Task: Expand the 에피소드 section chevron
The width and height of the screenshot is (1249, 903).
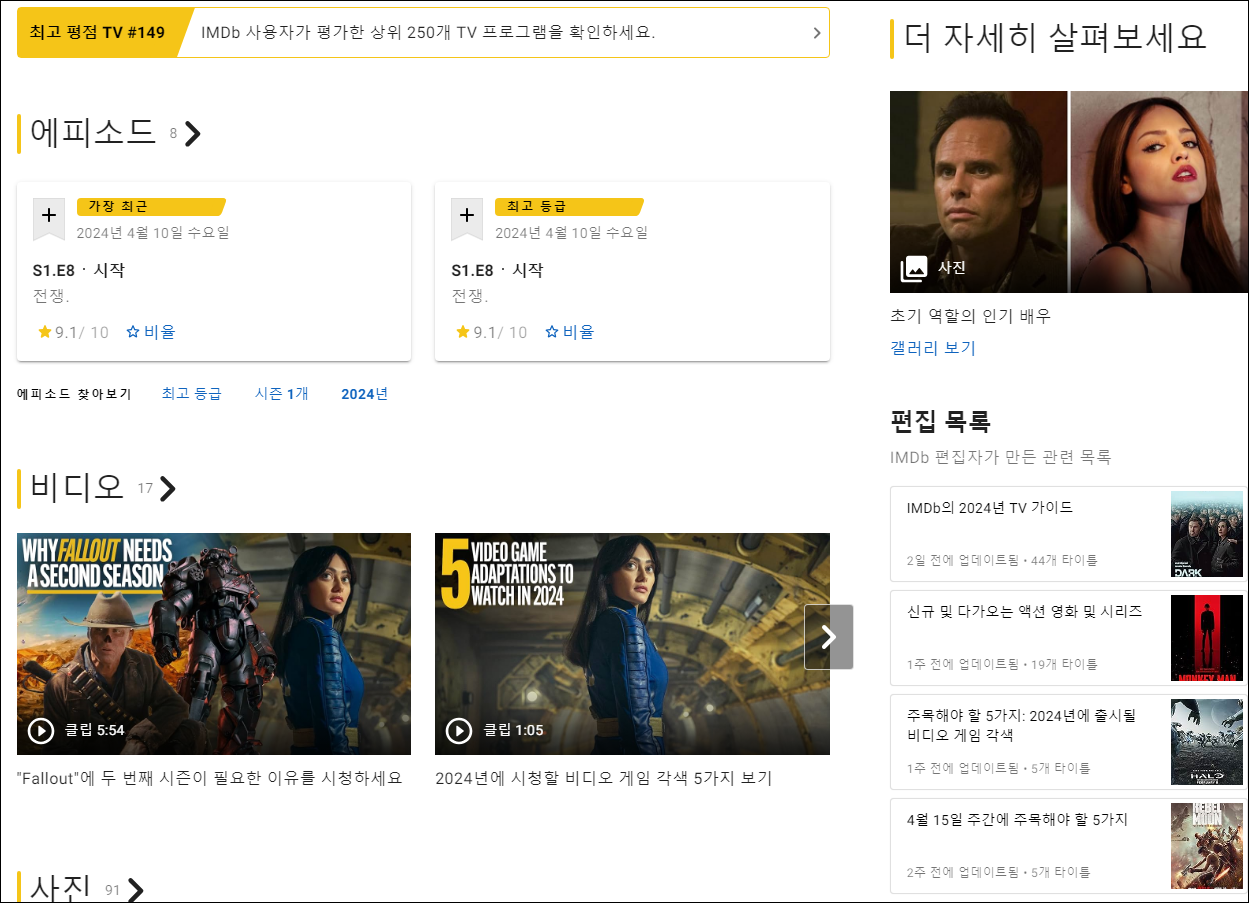Action: pos(193,134)
